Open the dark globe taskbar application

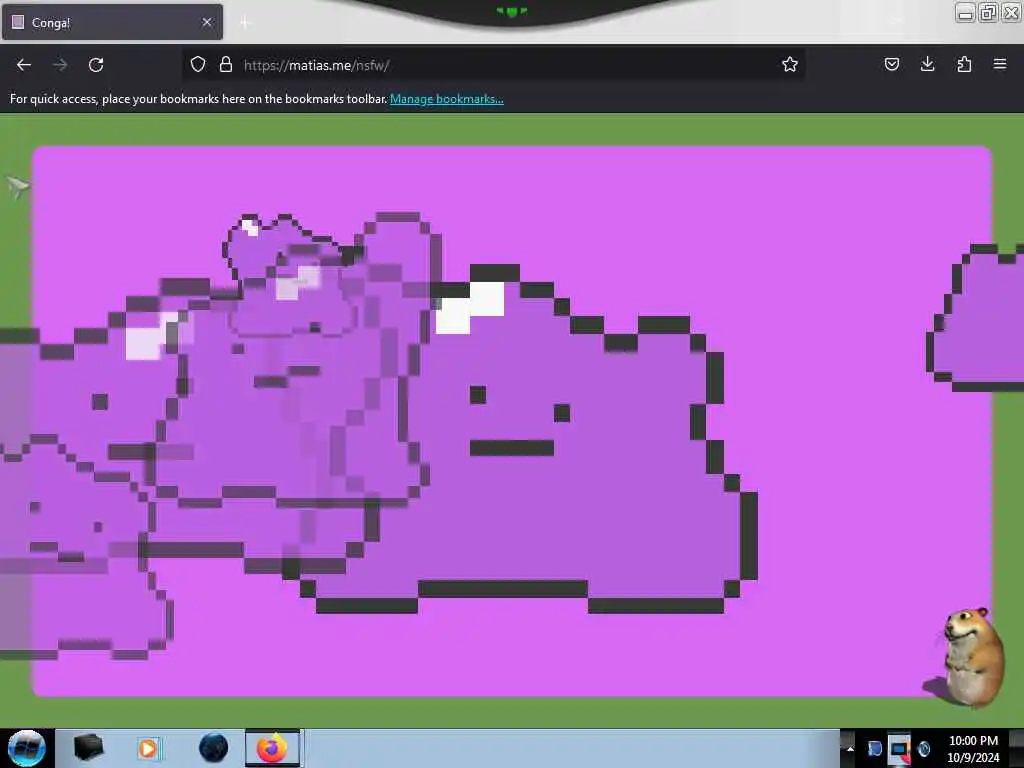(x=213, y=748)
